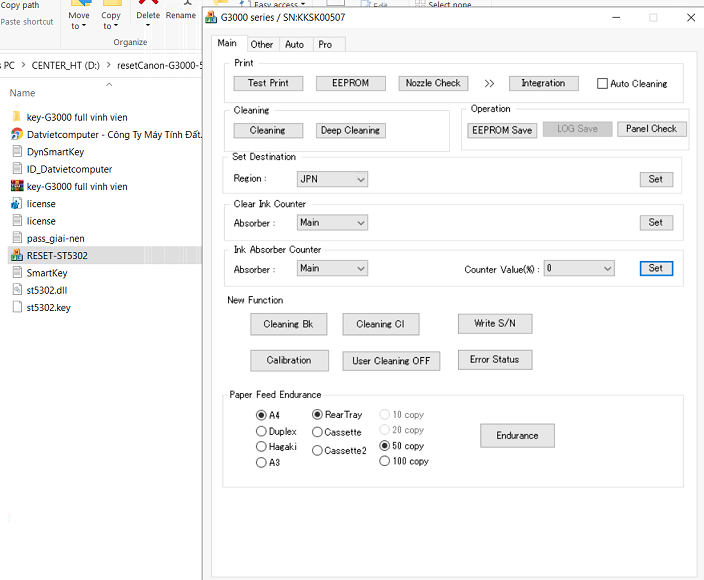Screen dimensions: 704x580
Task: Select the RearTray radio button
Action: pyautogui.click(x=317, y=414)
